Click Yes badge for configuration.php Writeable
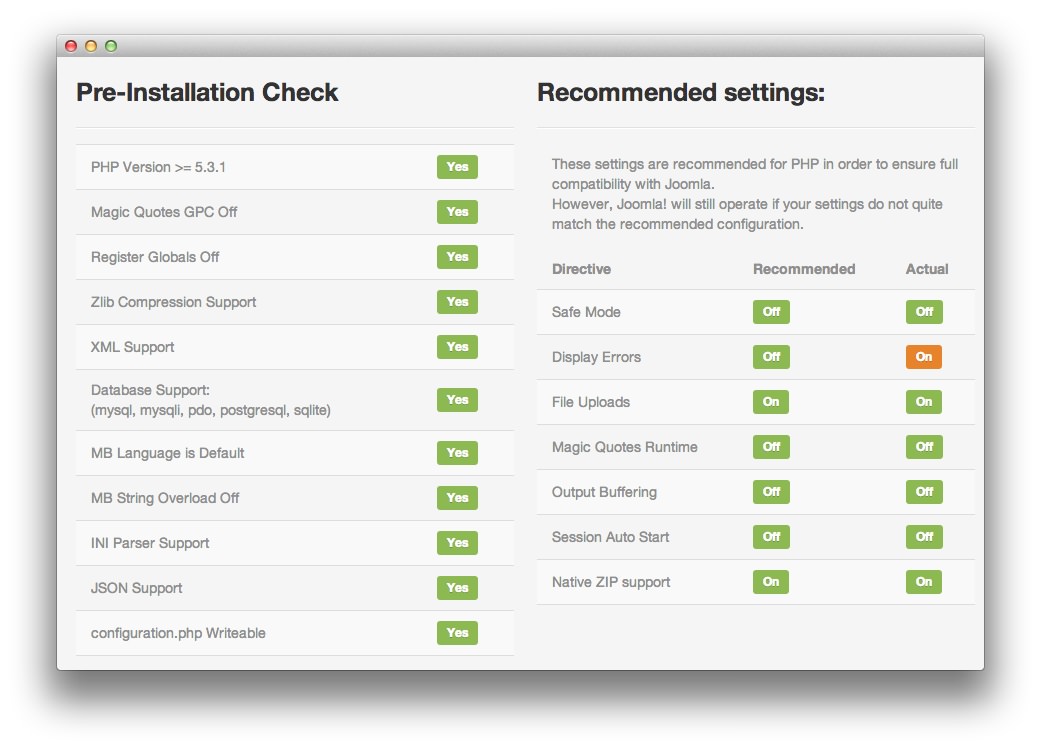Image resolution: width=1041 pixels, height=749 pixels. [x=457, y=633]
